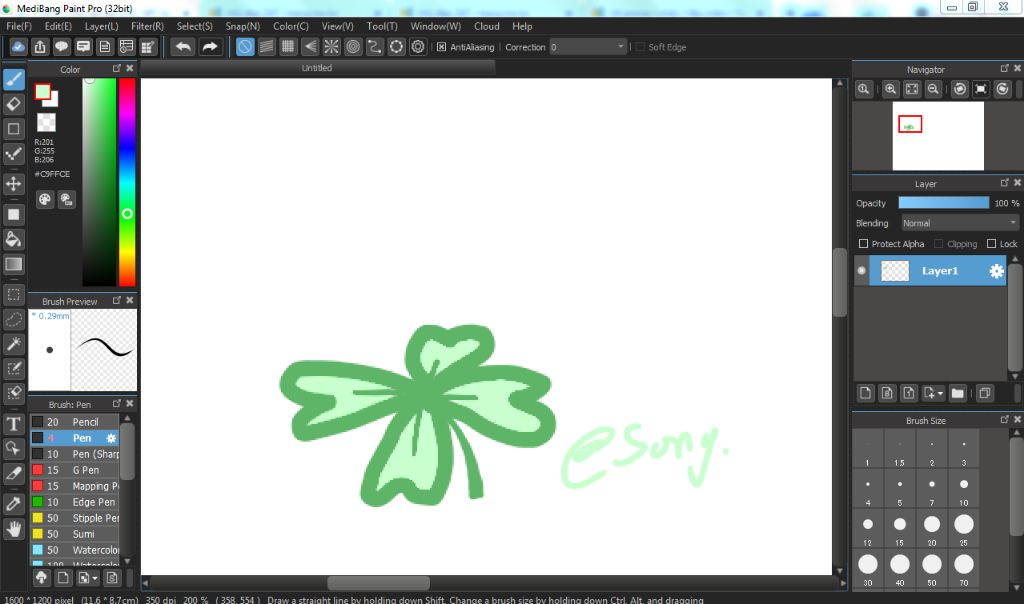Image resolution: width=1024 pixels, height=604 pixels.
Task: Select the transparent color swatch
Action: (46, 122)
